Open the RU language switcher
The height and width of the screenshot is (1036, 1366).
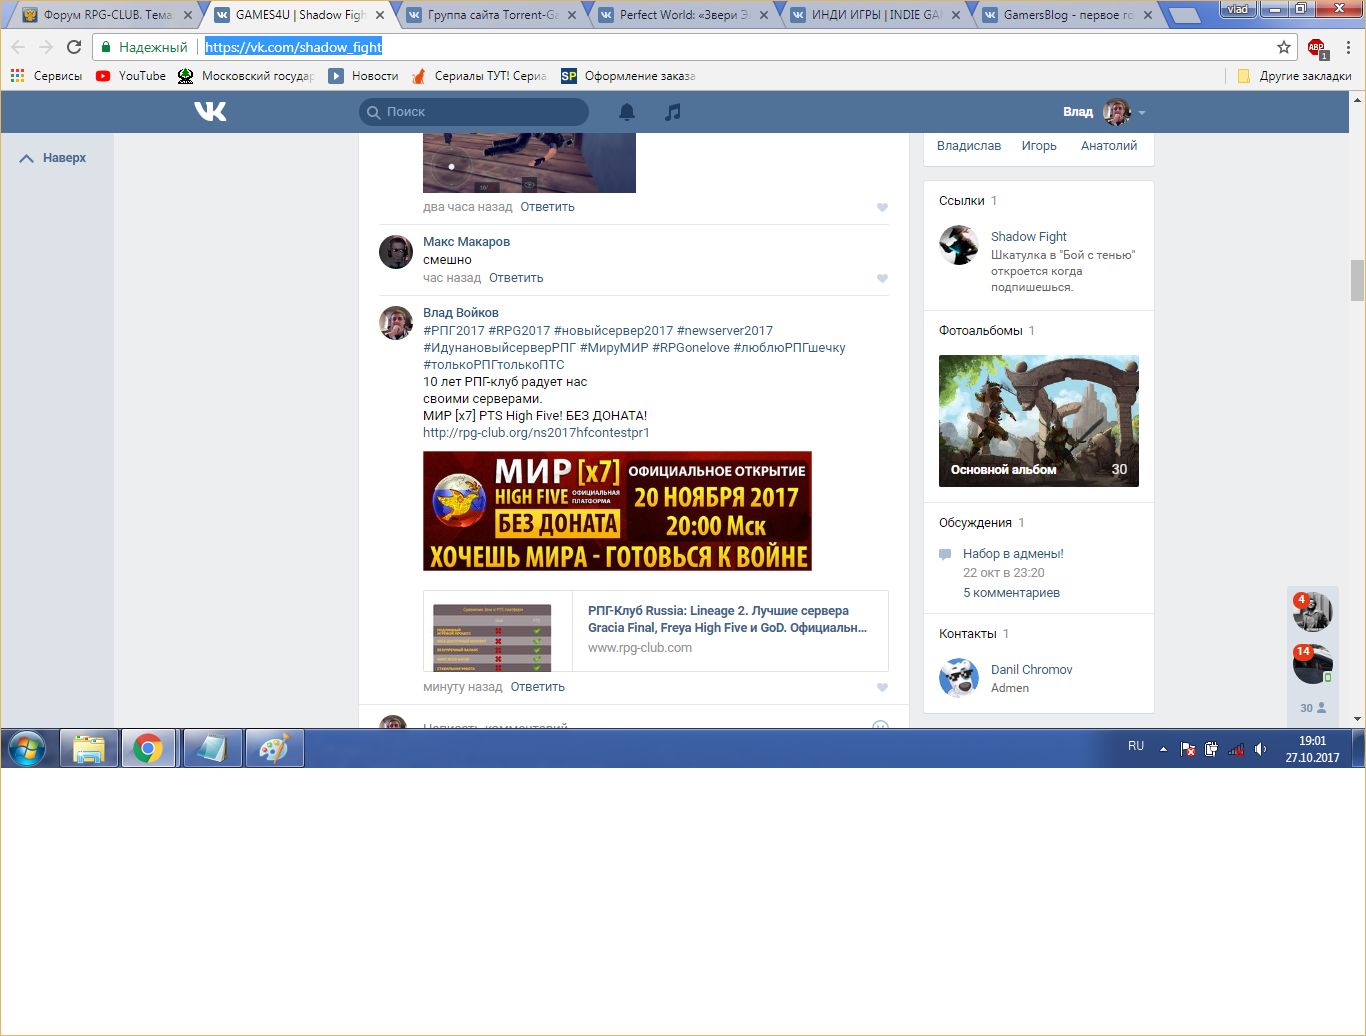click(1136, 746)
